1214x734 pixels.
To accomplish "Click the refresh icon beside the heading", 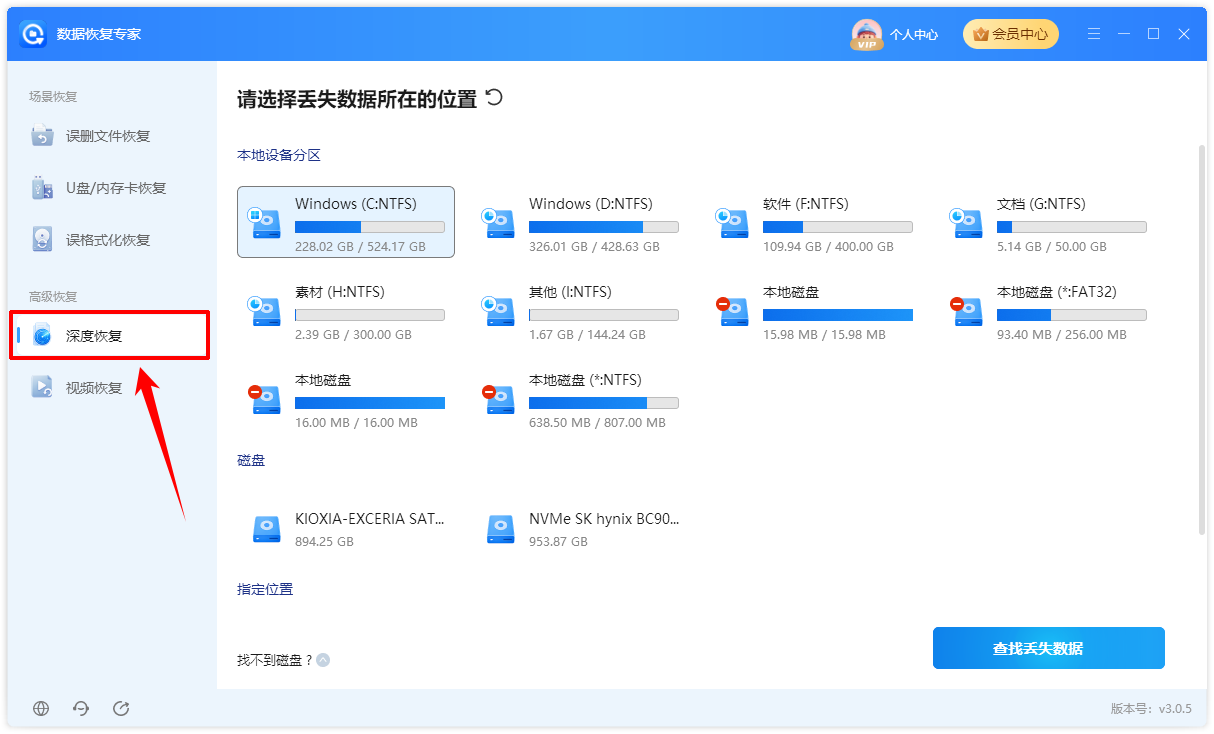I will [494, 97].
